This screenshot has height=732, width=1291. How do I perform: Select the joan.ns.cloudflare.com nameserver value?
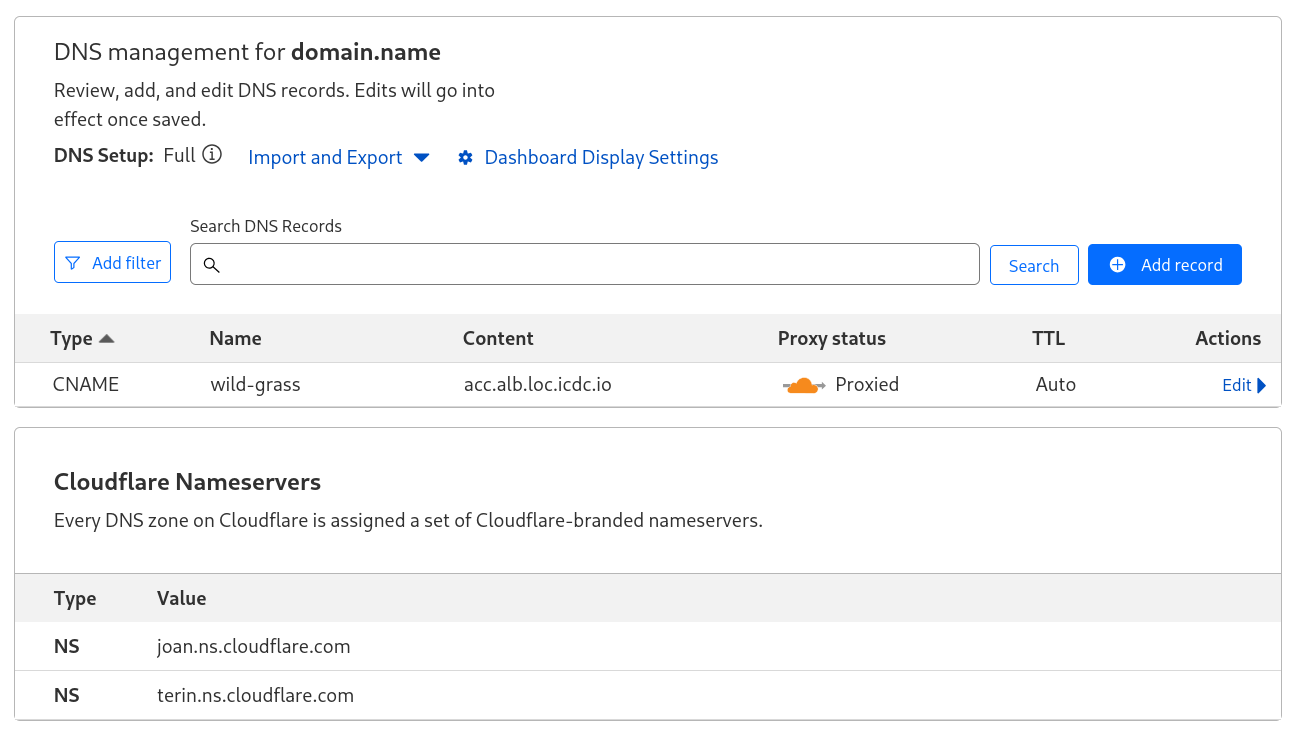(253, 647)
